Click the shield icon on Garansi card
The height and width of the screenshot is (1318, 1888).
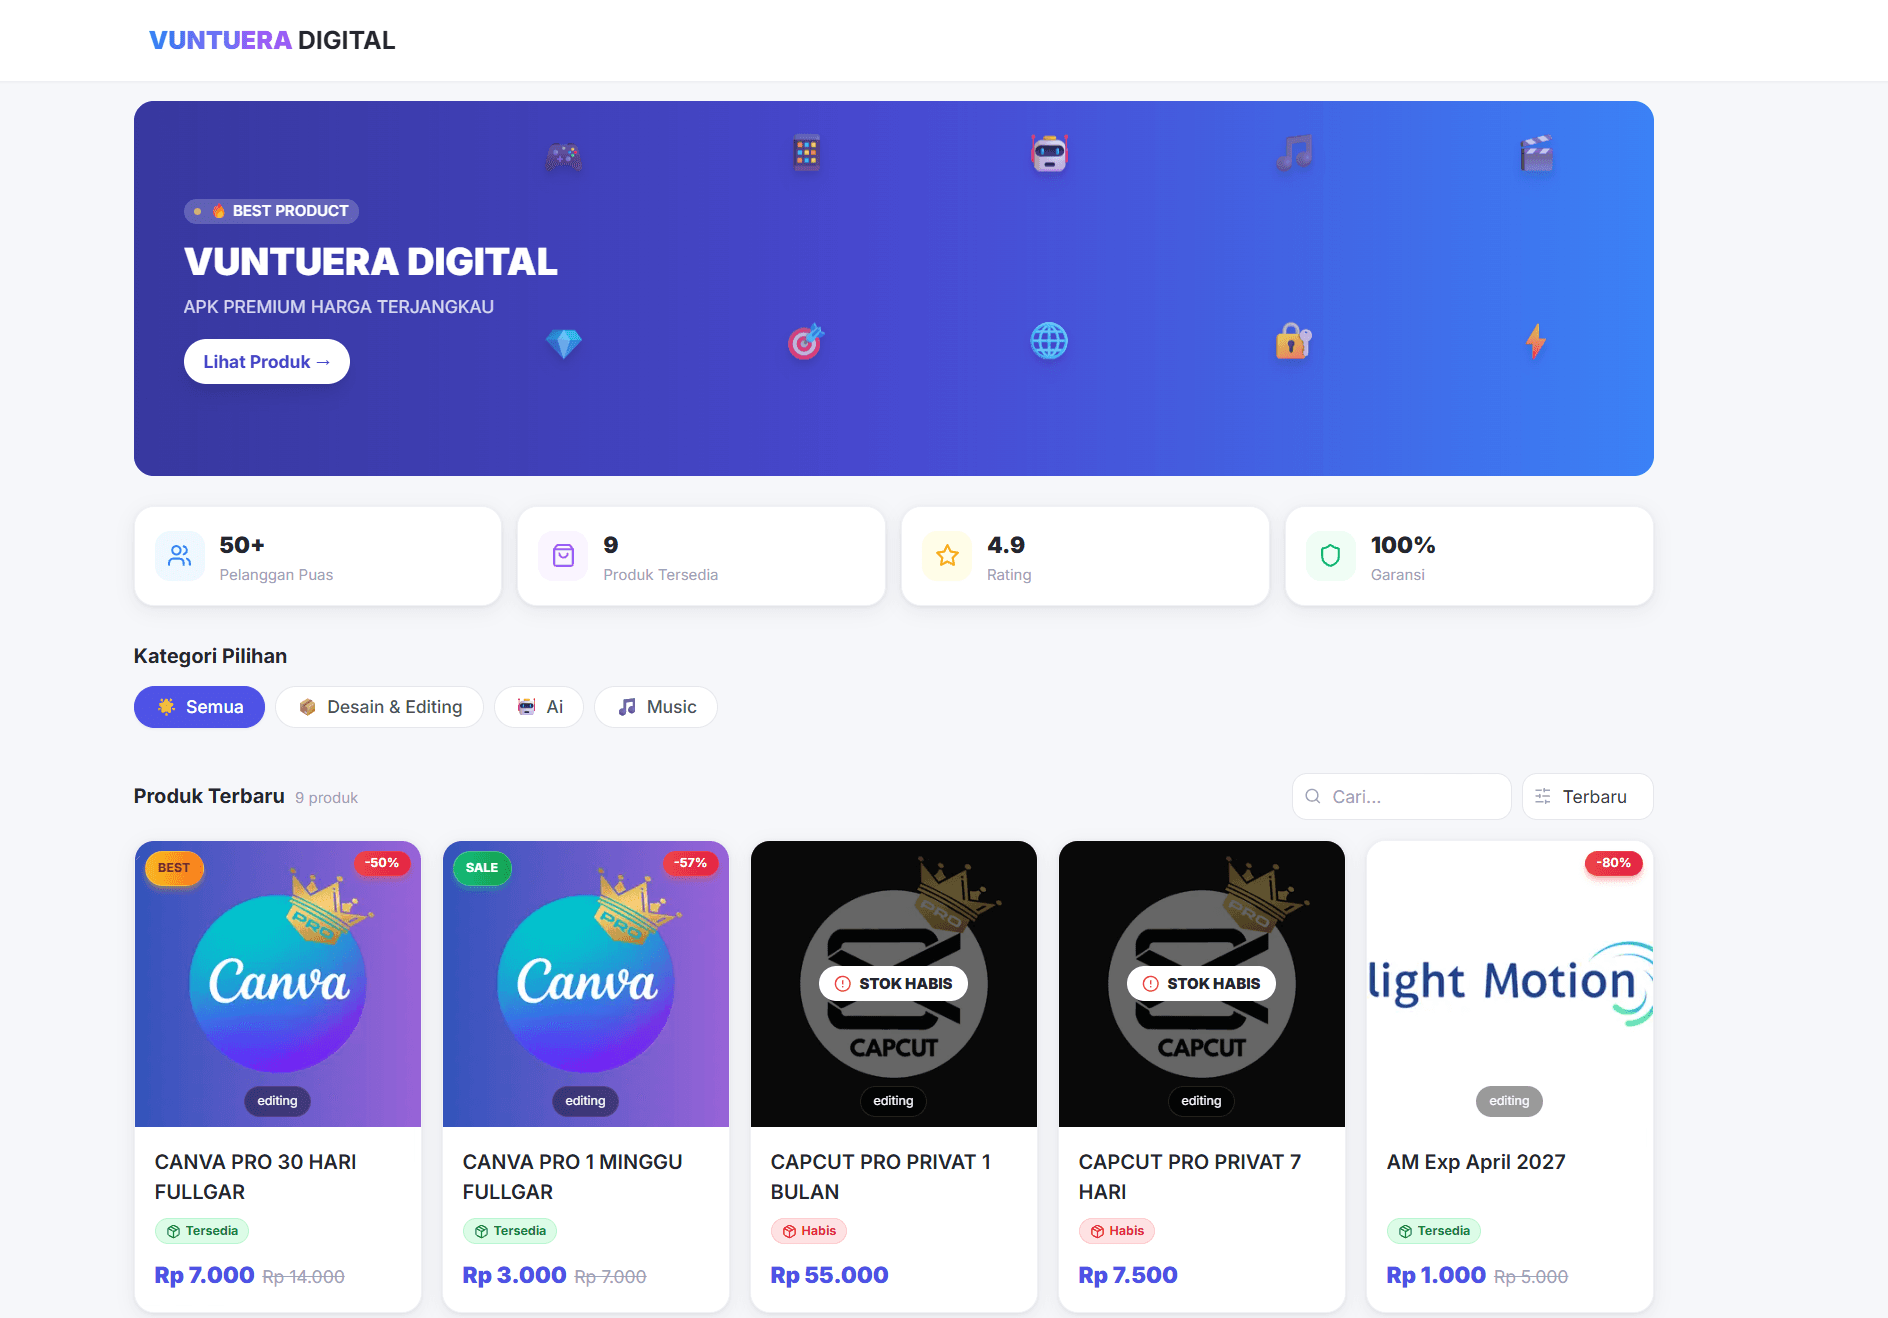pyautogui.click(x=1331, y=556)
